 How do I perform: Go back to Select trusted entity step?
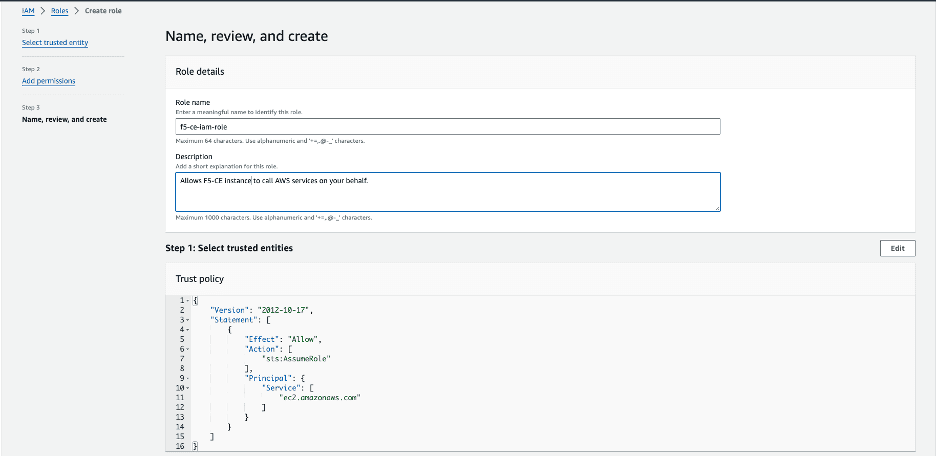[x=53, y=42]
